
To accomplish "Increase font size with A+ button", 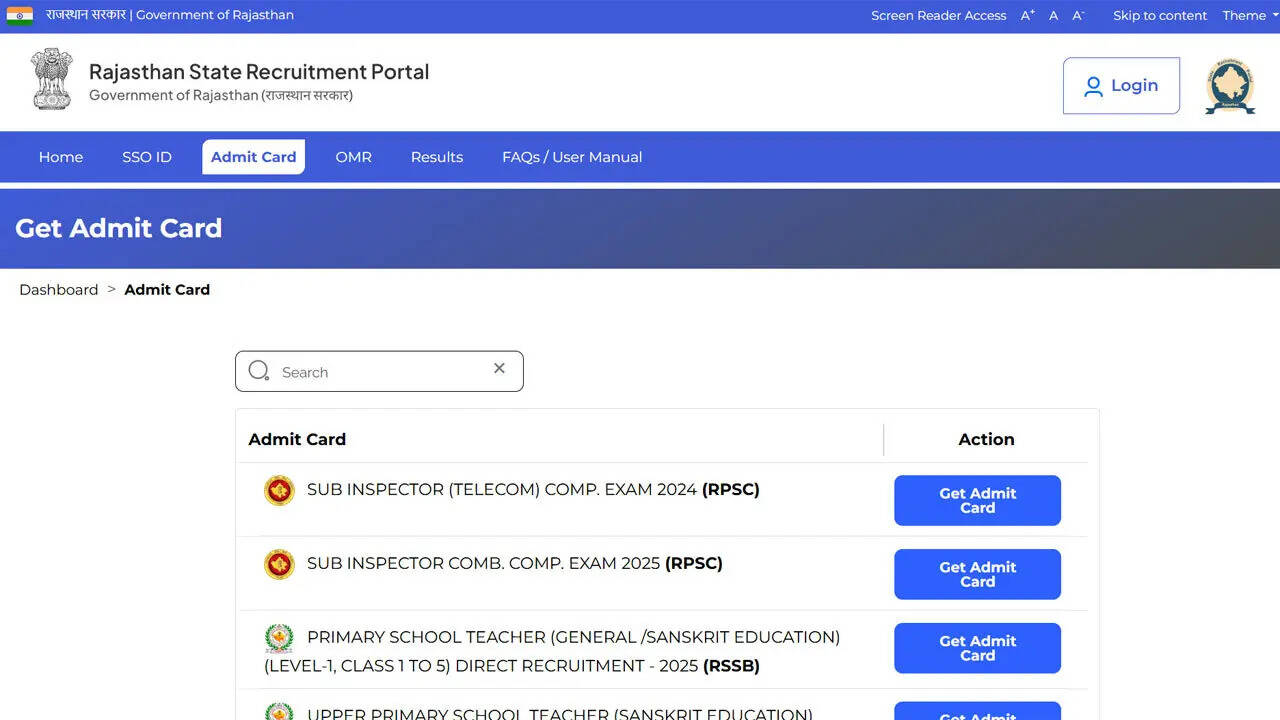I will click(x=1027, y=15).
